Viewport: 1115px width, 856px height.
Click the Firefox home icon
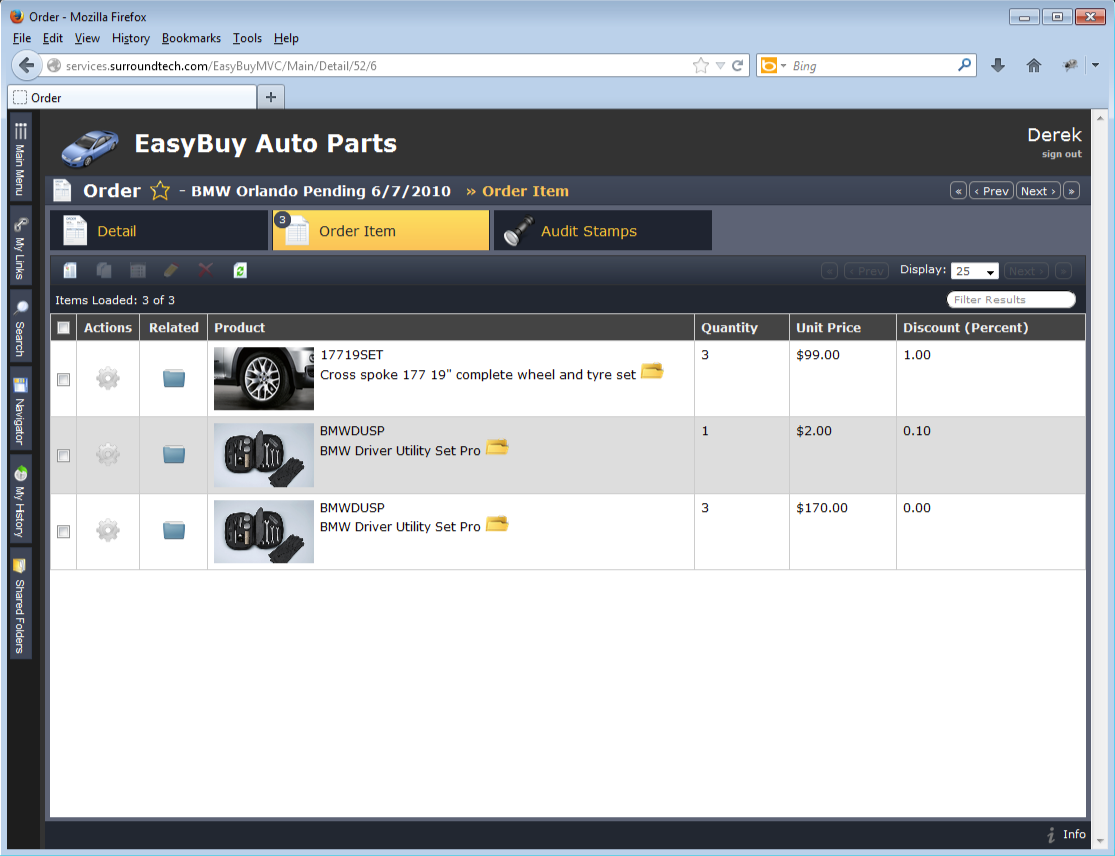(1034, 65)
